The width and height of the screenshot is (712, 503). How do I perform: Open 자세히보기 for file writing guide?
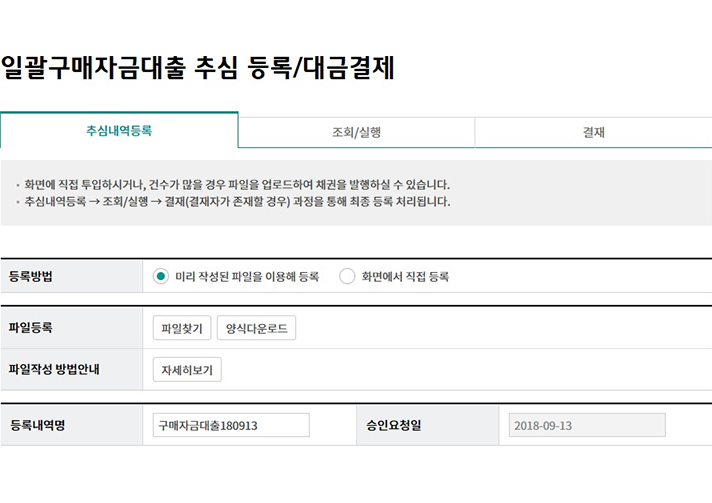187,370
